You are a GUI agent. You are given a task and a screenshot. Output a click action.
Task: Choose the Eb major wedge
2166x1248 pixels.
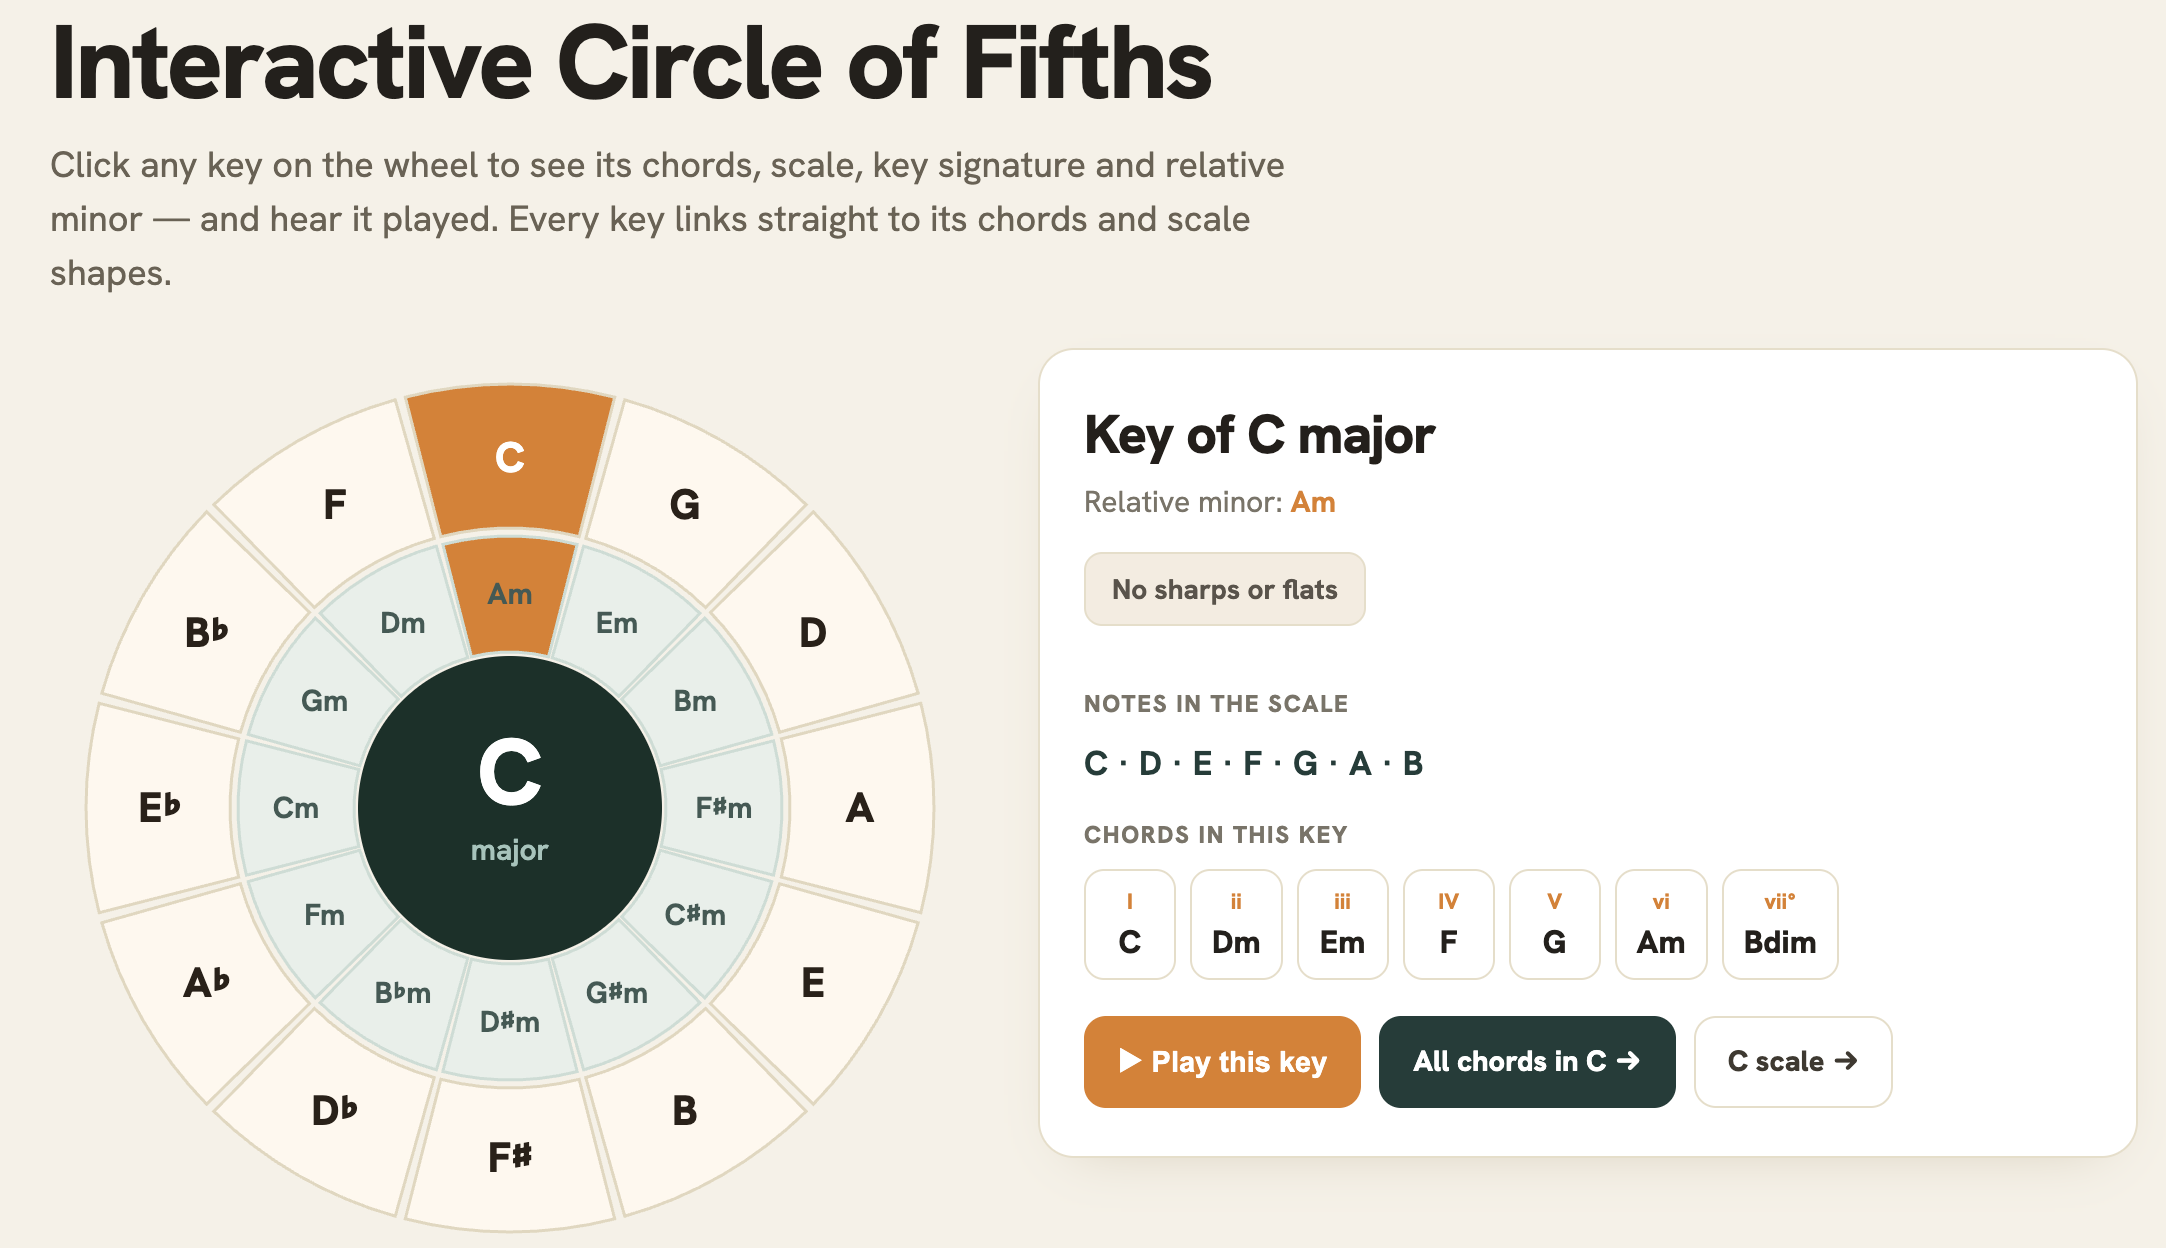(x=162, y=807)
